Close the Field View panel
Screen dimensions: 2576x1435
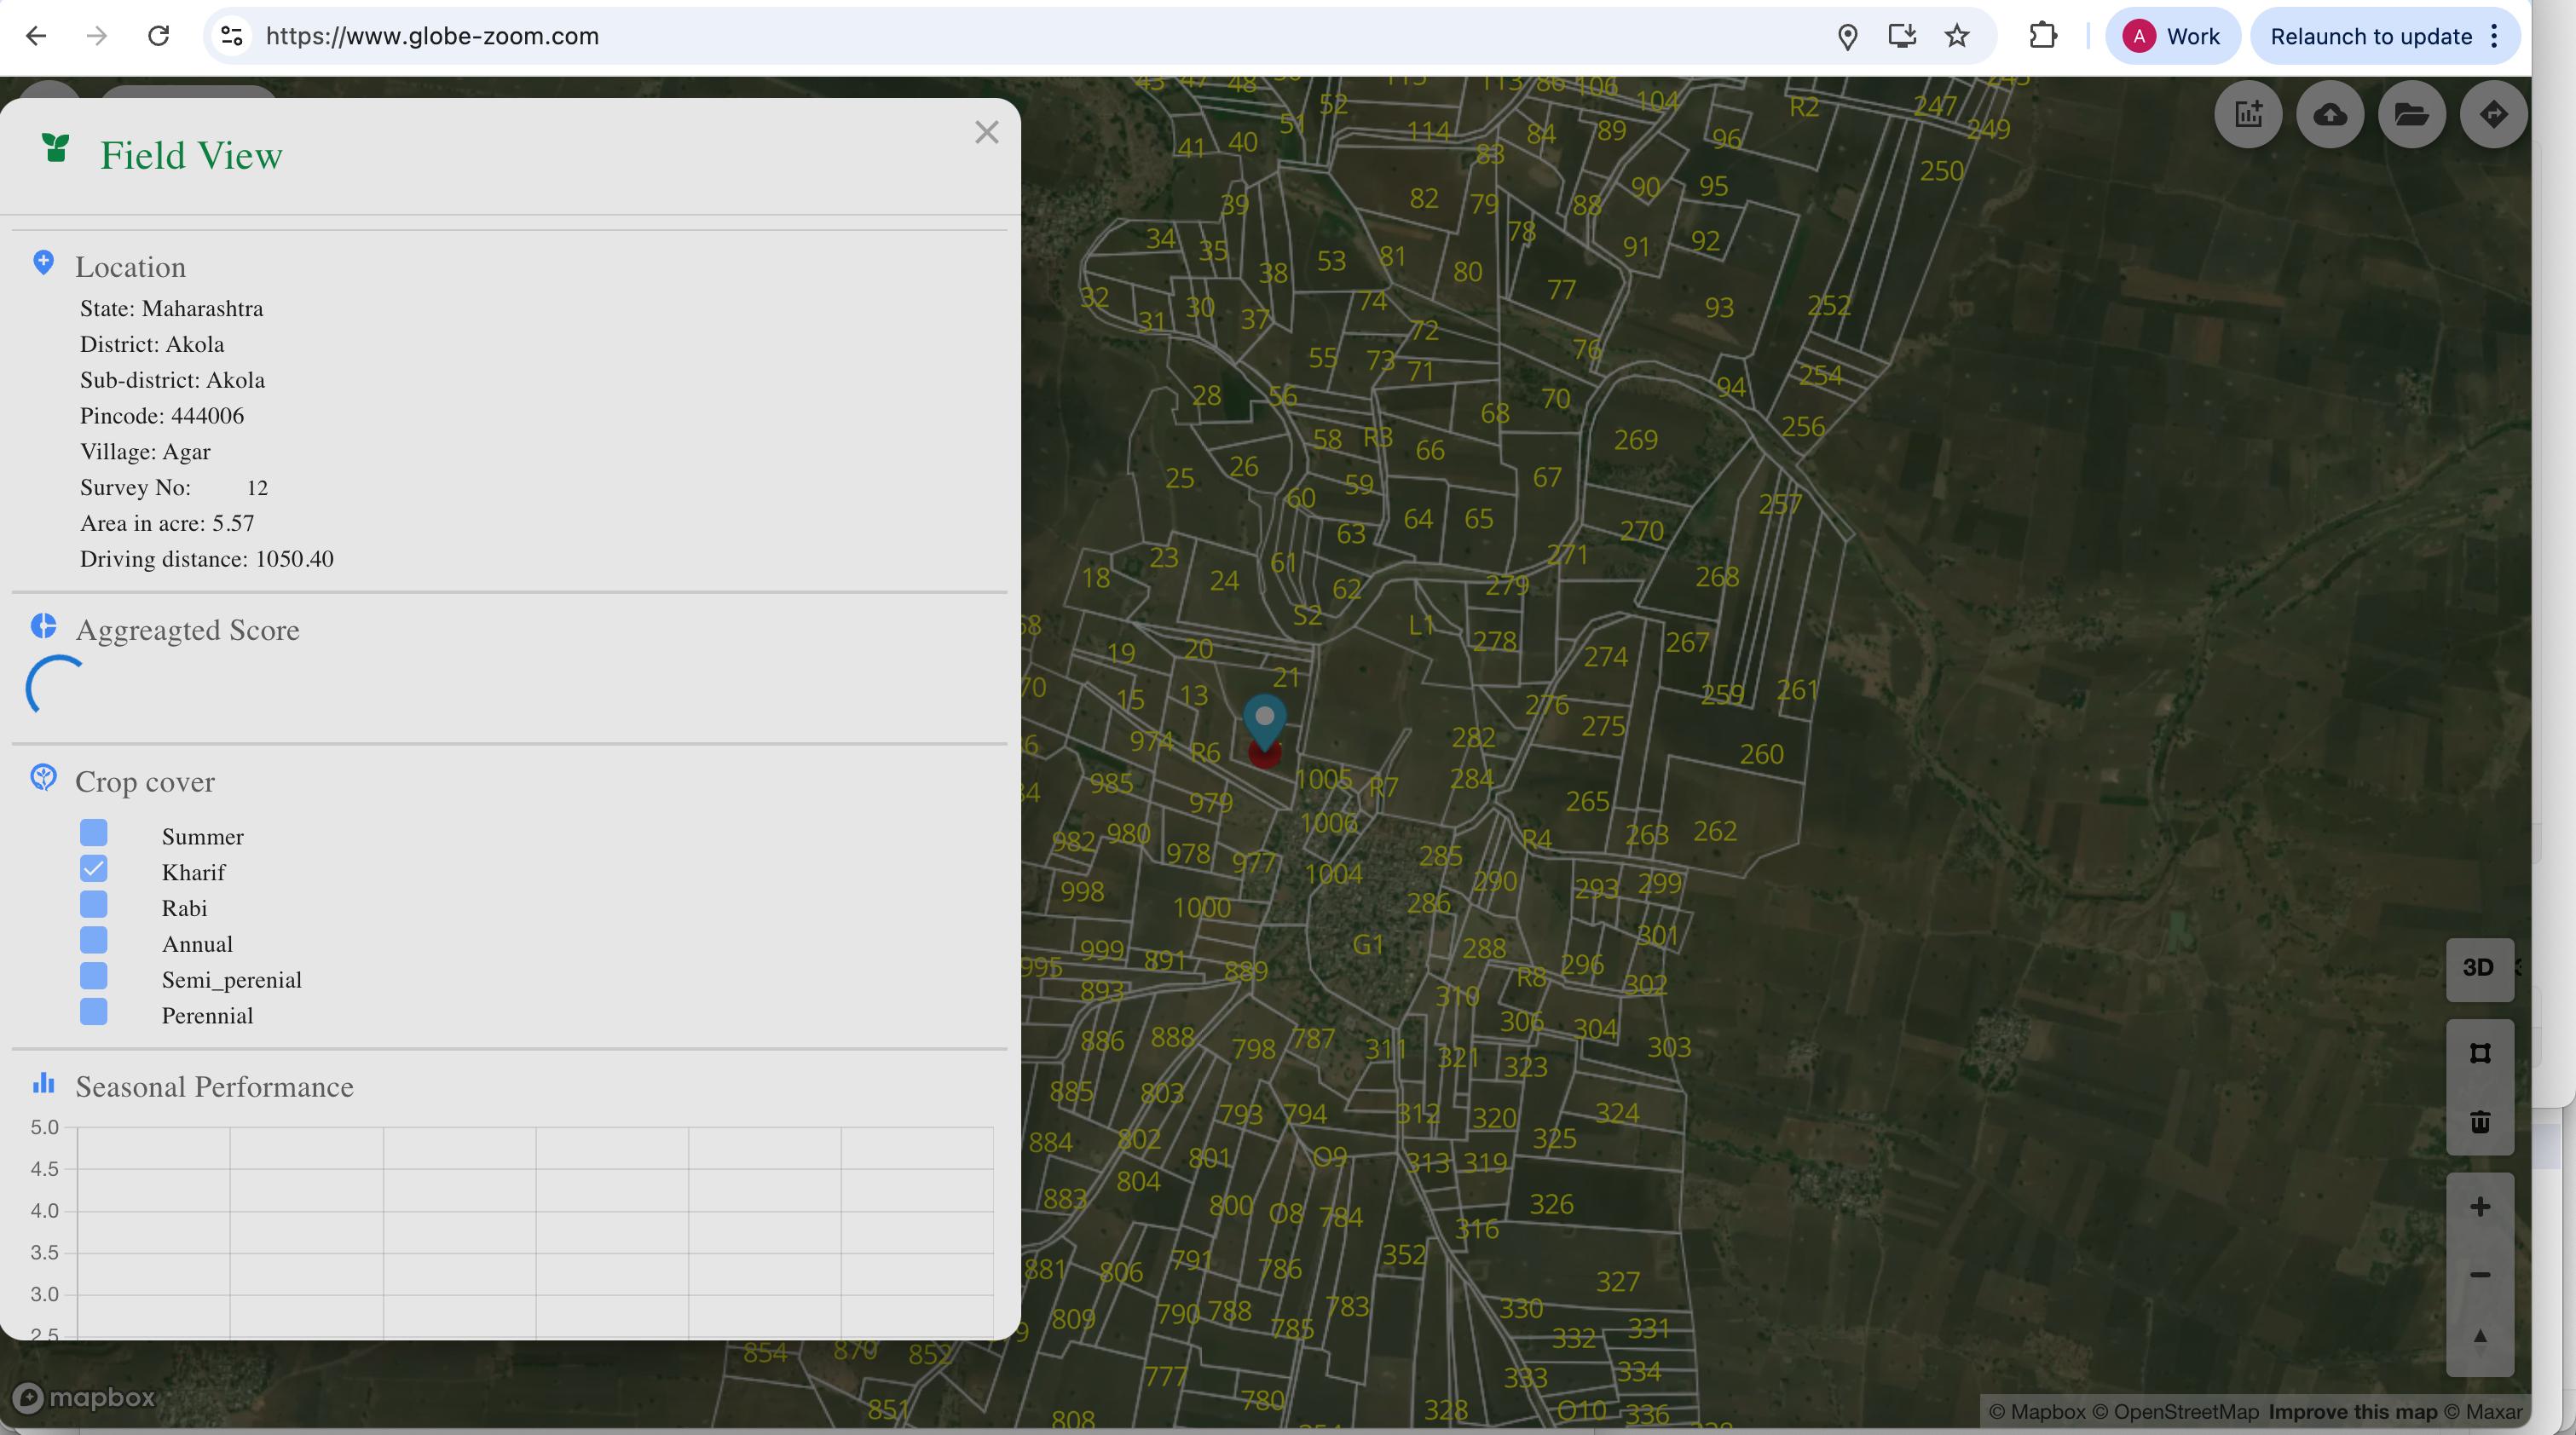click(986, 132)
